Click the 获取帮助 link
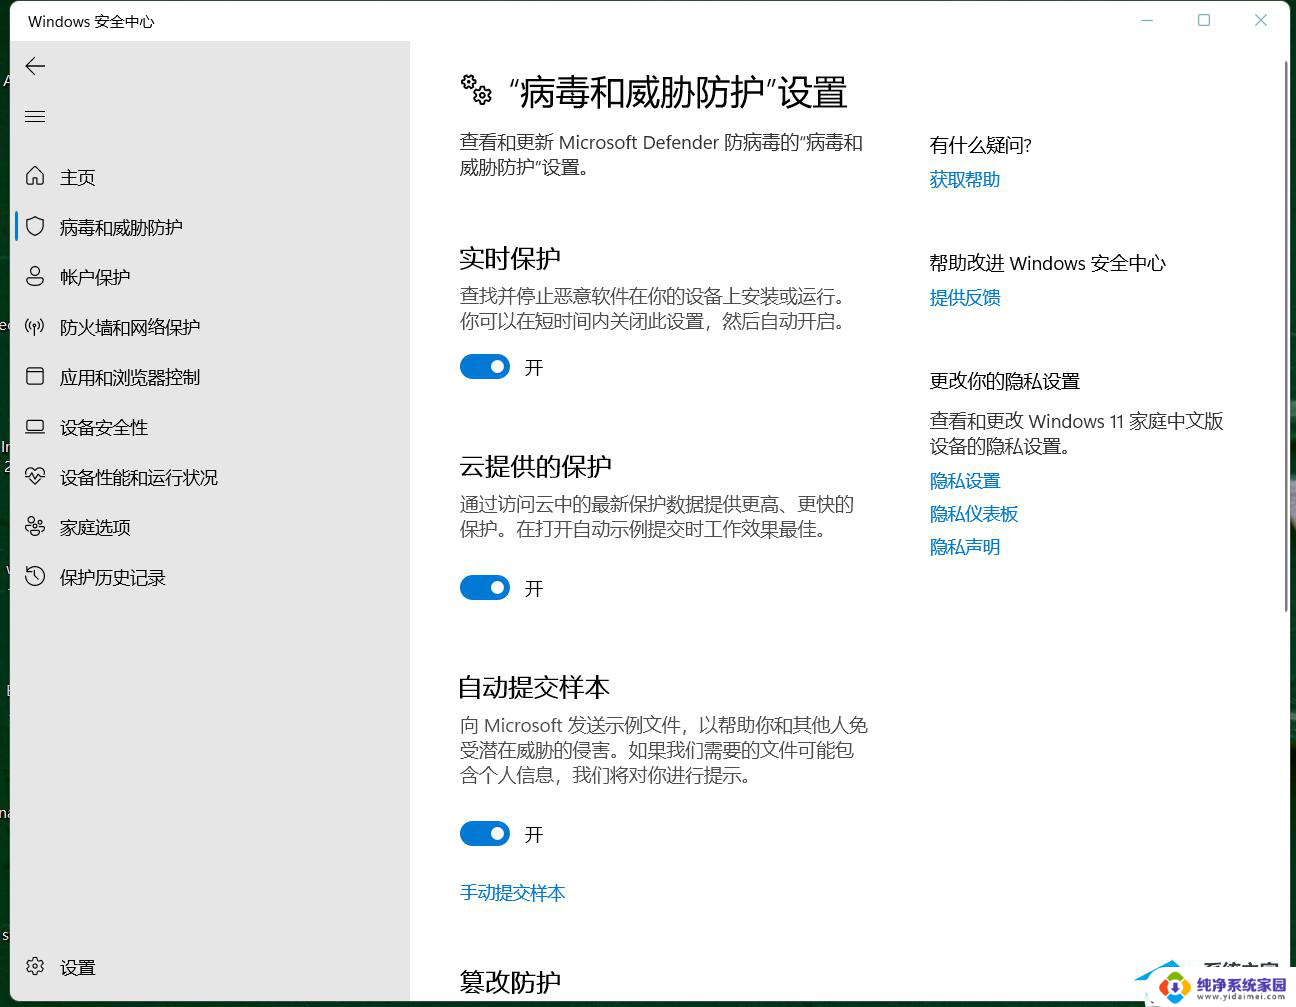The width and height of the screenshot is (1296, 1007). coord(964,180)
